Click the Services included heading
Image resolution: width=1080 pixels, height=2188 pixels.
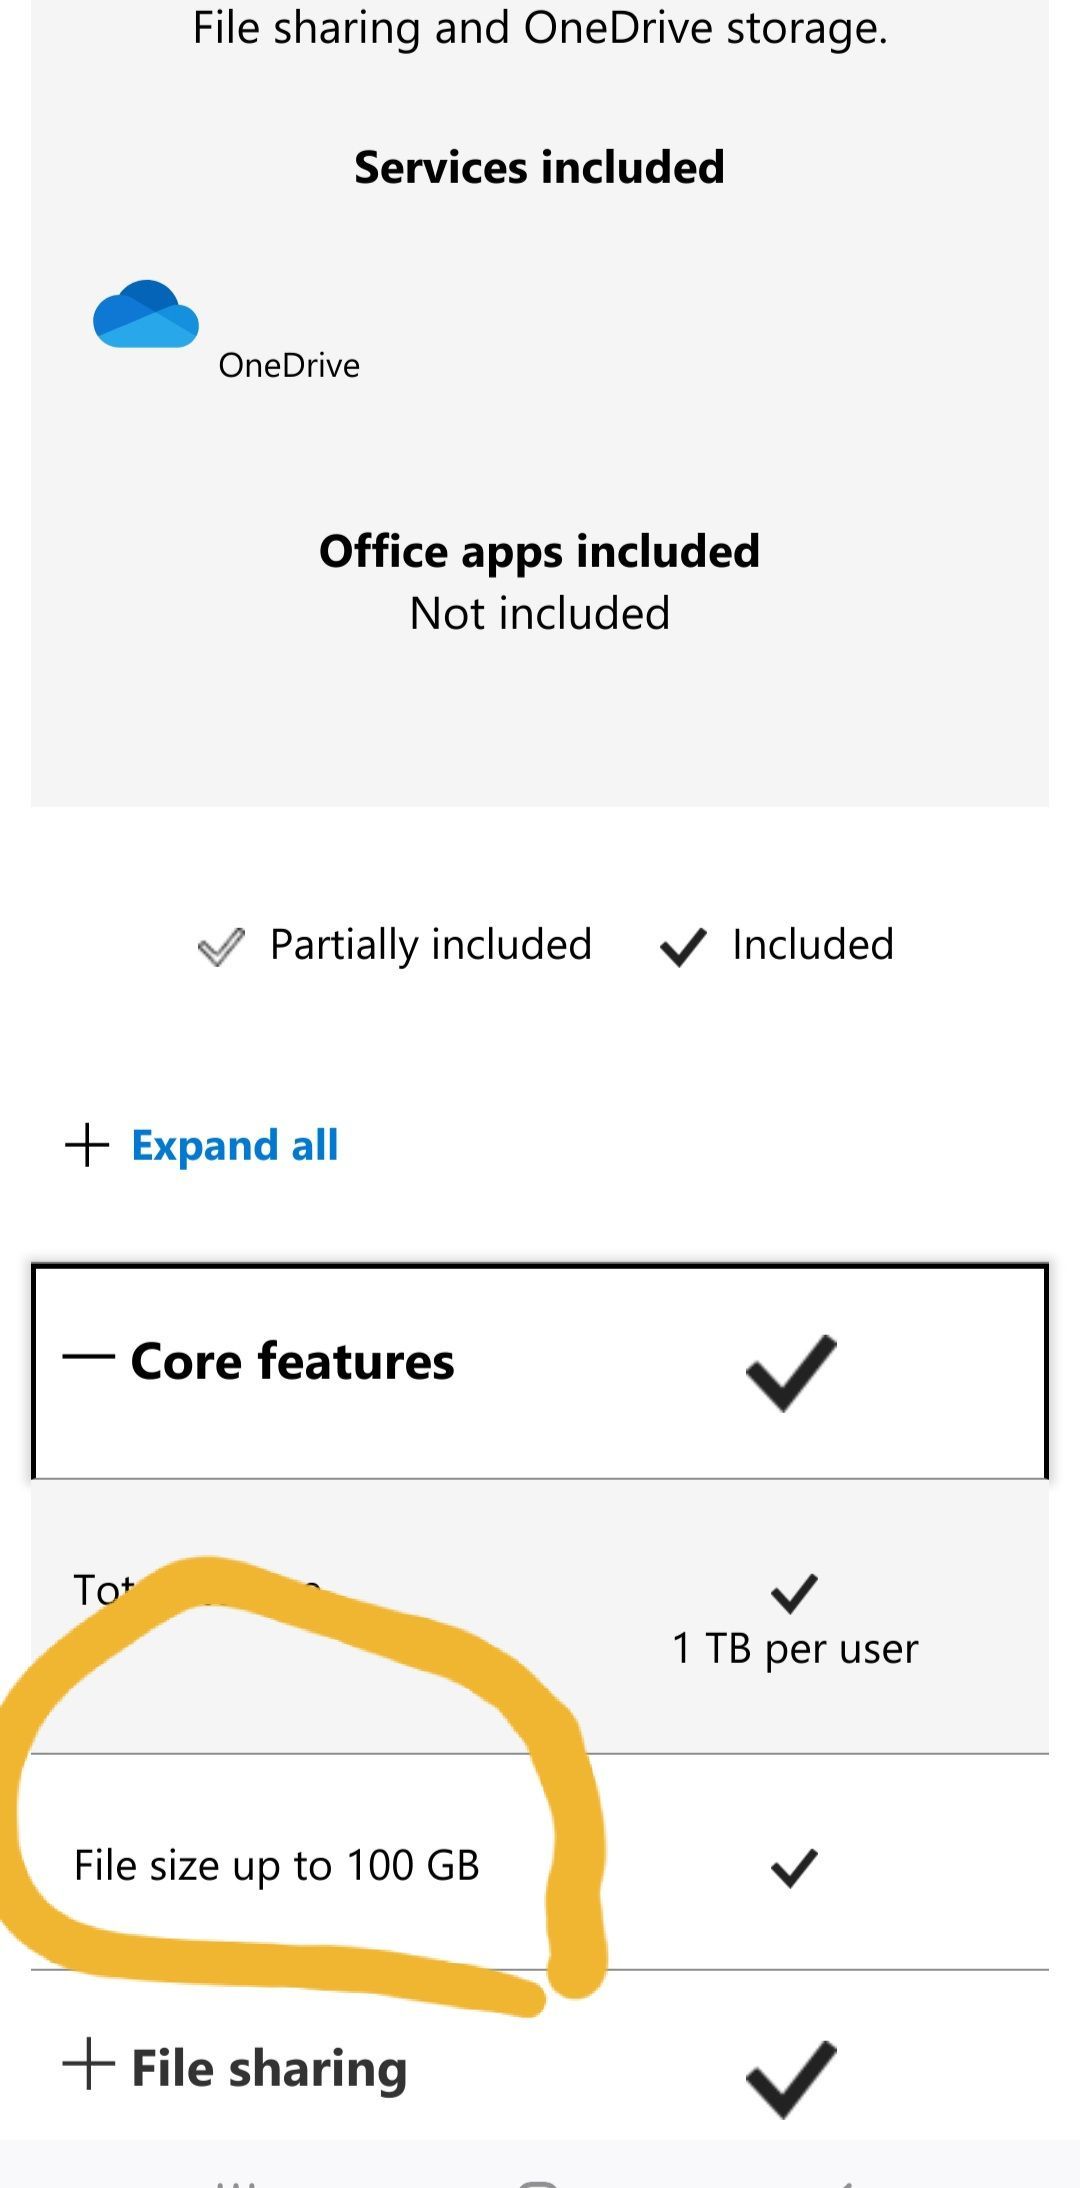(540, 167)
